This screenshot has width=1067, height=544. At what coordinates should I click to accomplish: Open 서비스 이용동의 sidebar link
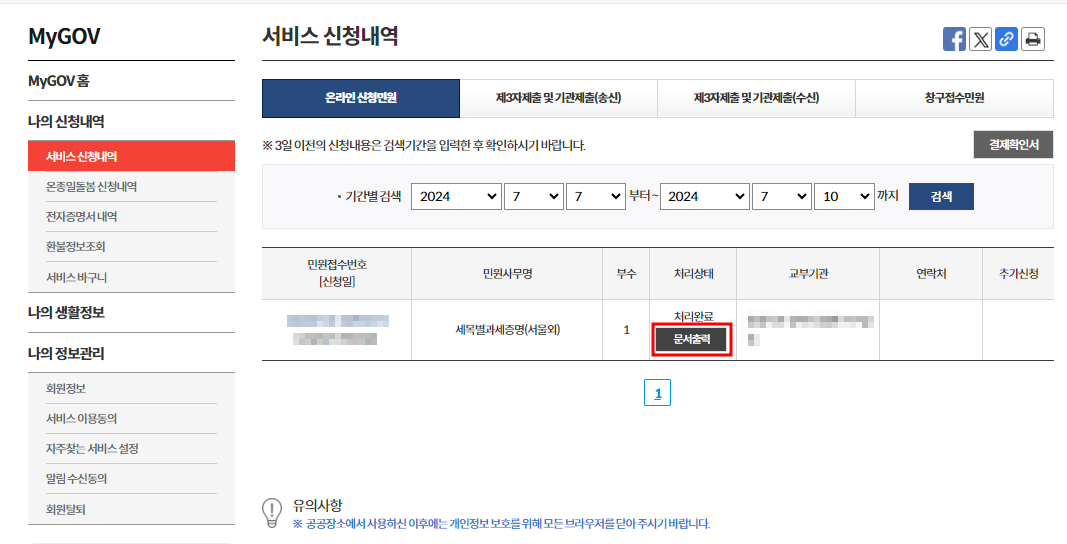(81, 418)
